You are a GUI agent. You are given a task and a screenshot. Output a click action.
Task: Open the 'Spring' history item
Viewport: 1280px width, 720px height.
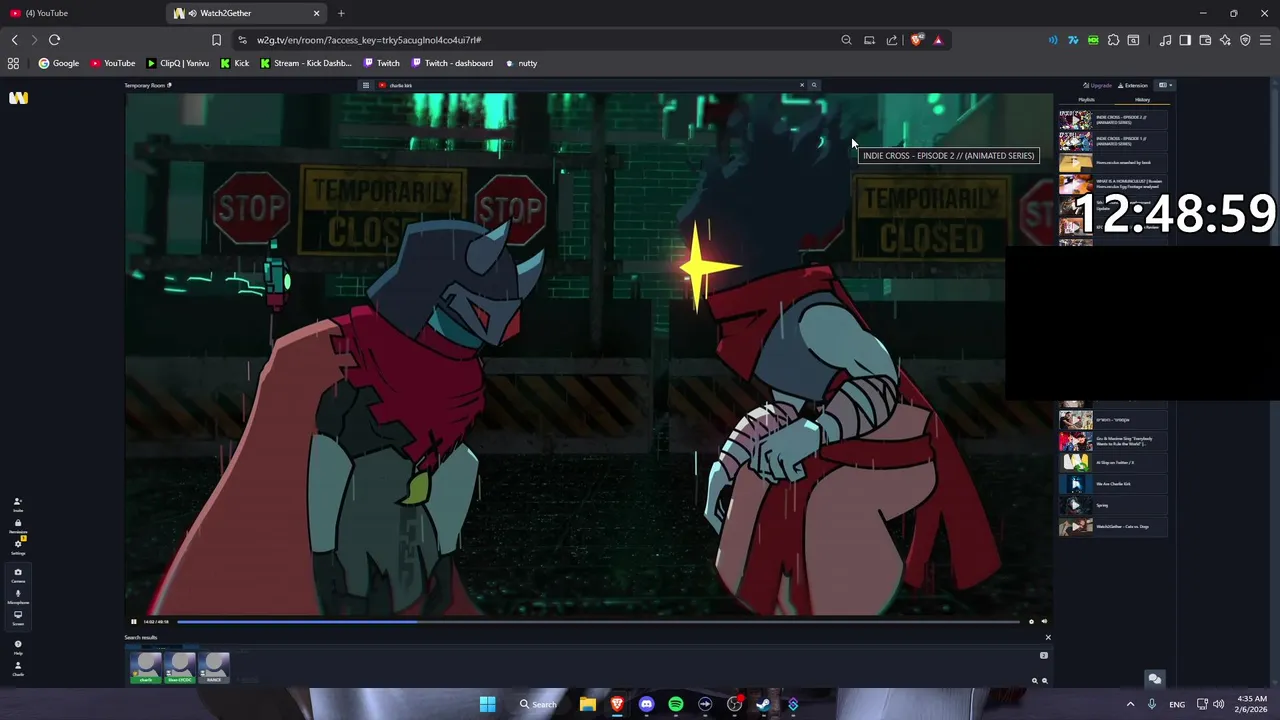[x=1113, y=505]
